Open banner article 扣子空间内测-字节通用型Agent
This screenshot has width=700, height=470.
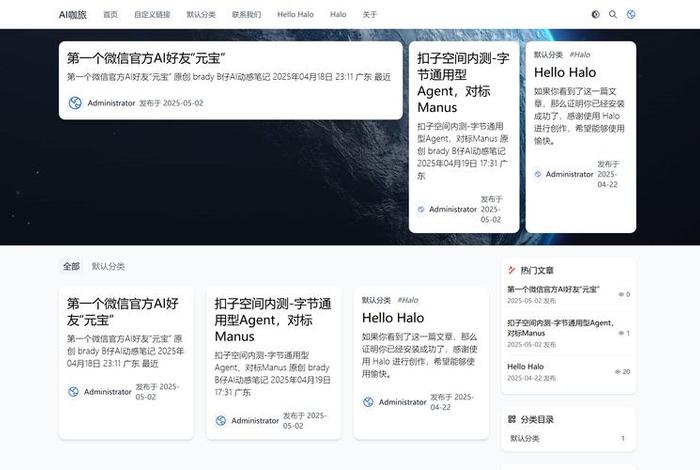point(463,83)
